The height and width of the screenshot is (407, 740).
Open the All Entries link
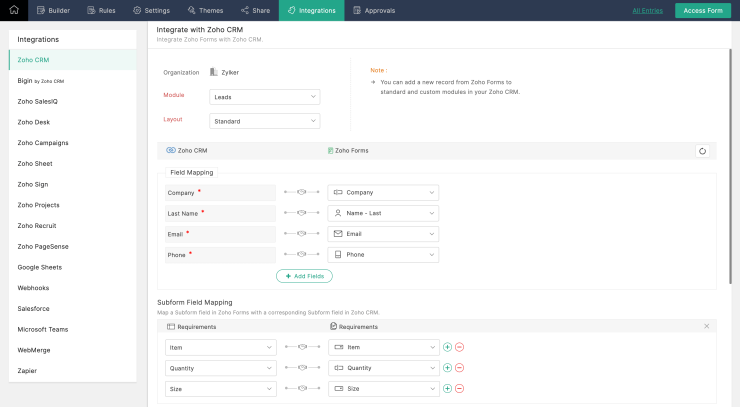click(x=649, y=10)
